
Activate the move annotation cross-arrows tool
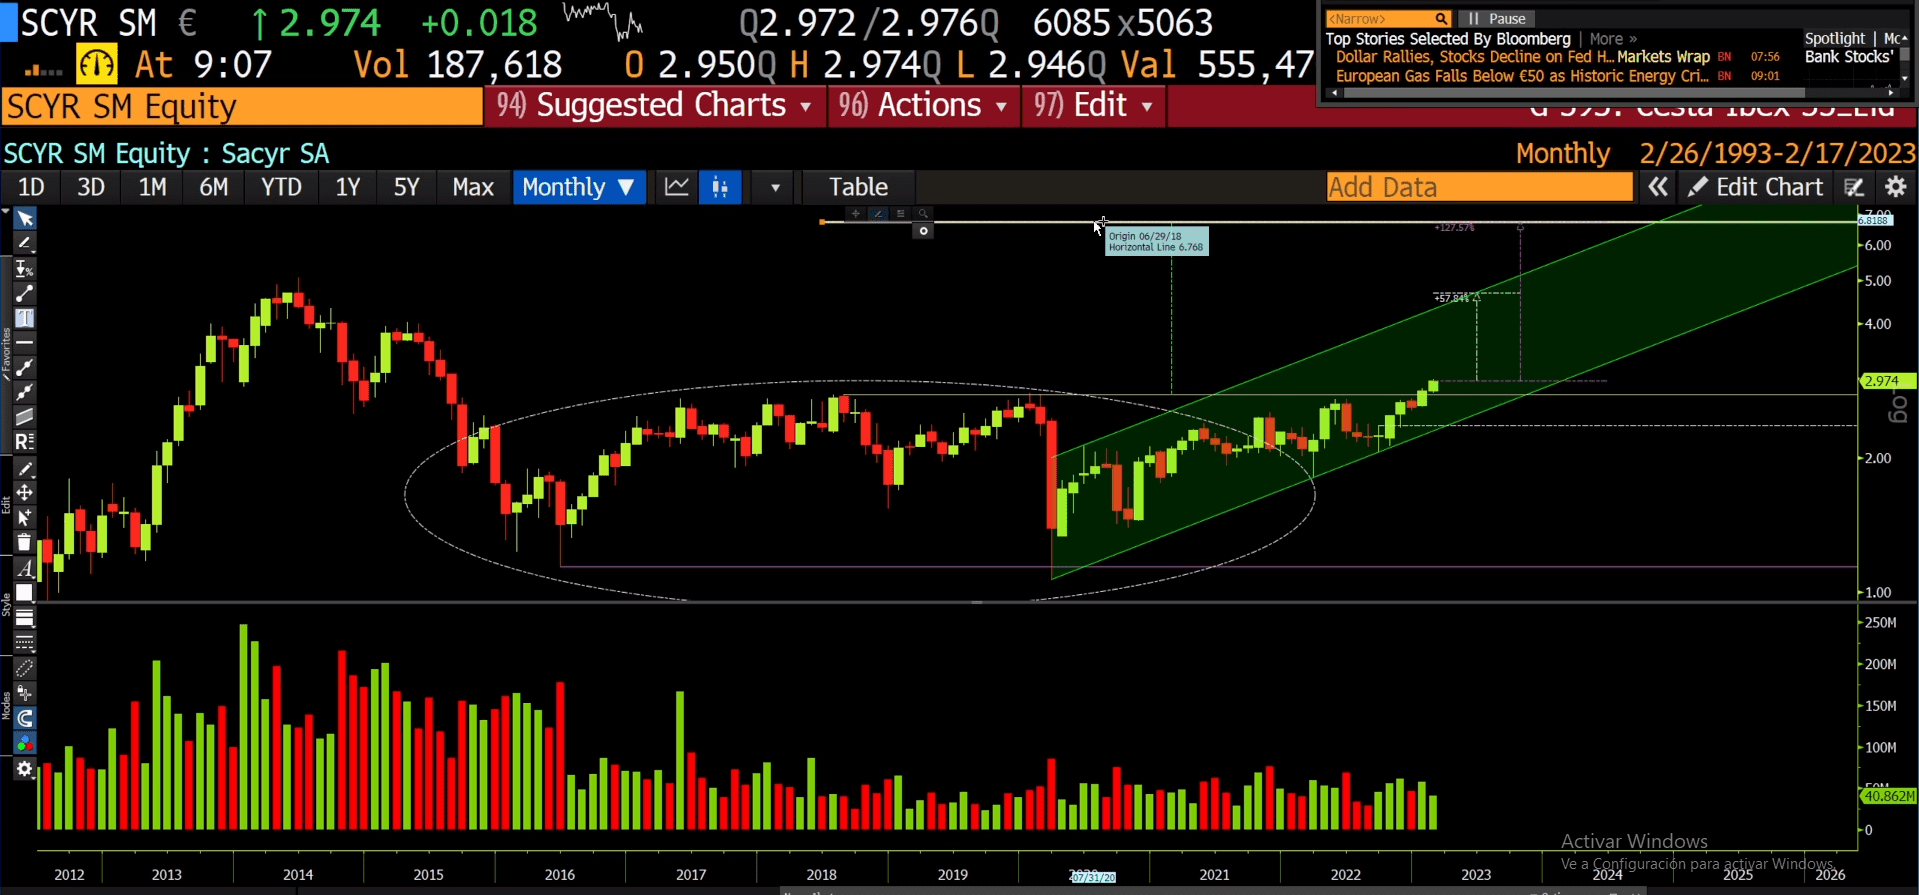pyautogui.click(x=25, y=493)
